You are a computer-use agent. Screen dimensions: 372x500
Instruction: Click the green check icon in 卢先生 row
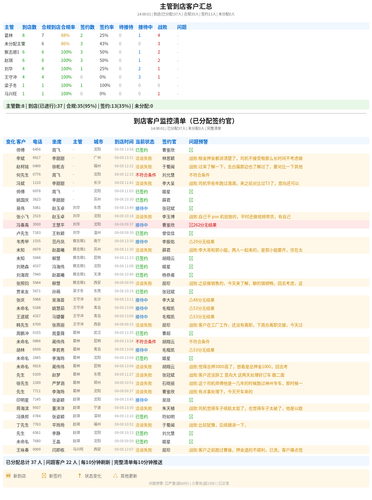click(x=191, y=233)
